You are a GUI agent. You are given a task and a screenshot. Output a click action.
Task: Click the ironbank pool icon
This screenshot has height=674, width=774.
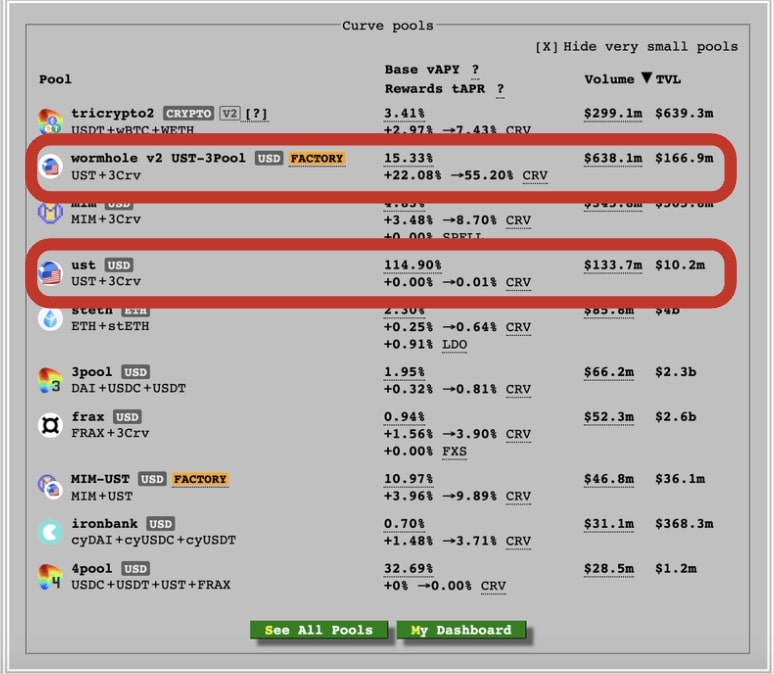(50, 531)
